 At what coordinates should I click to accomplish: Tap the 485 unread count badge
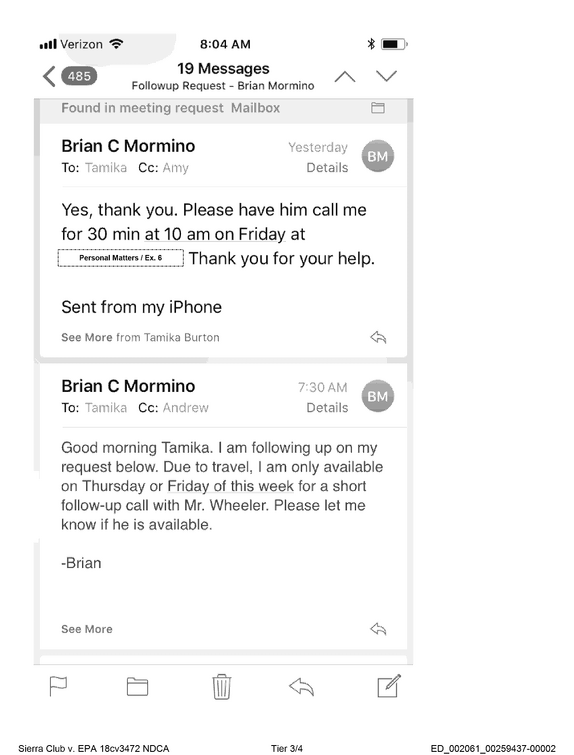[79, 76]
